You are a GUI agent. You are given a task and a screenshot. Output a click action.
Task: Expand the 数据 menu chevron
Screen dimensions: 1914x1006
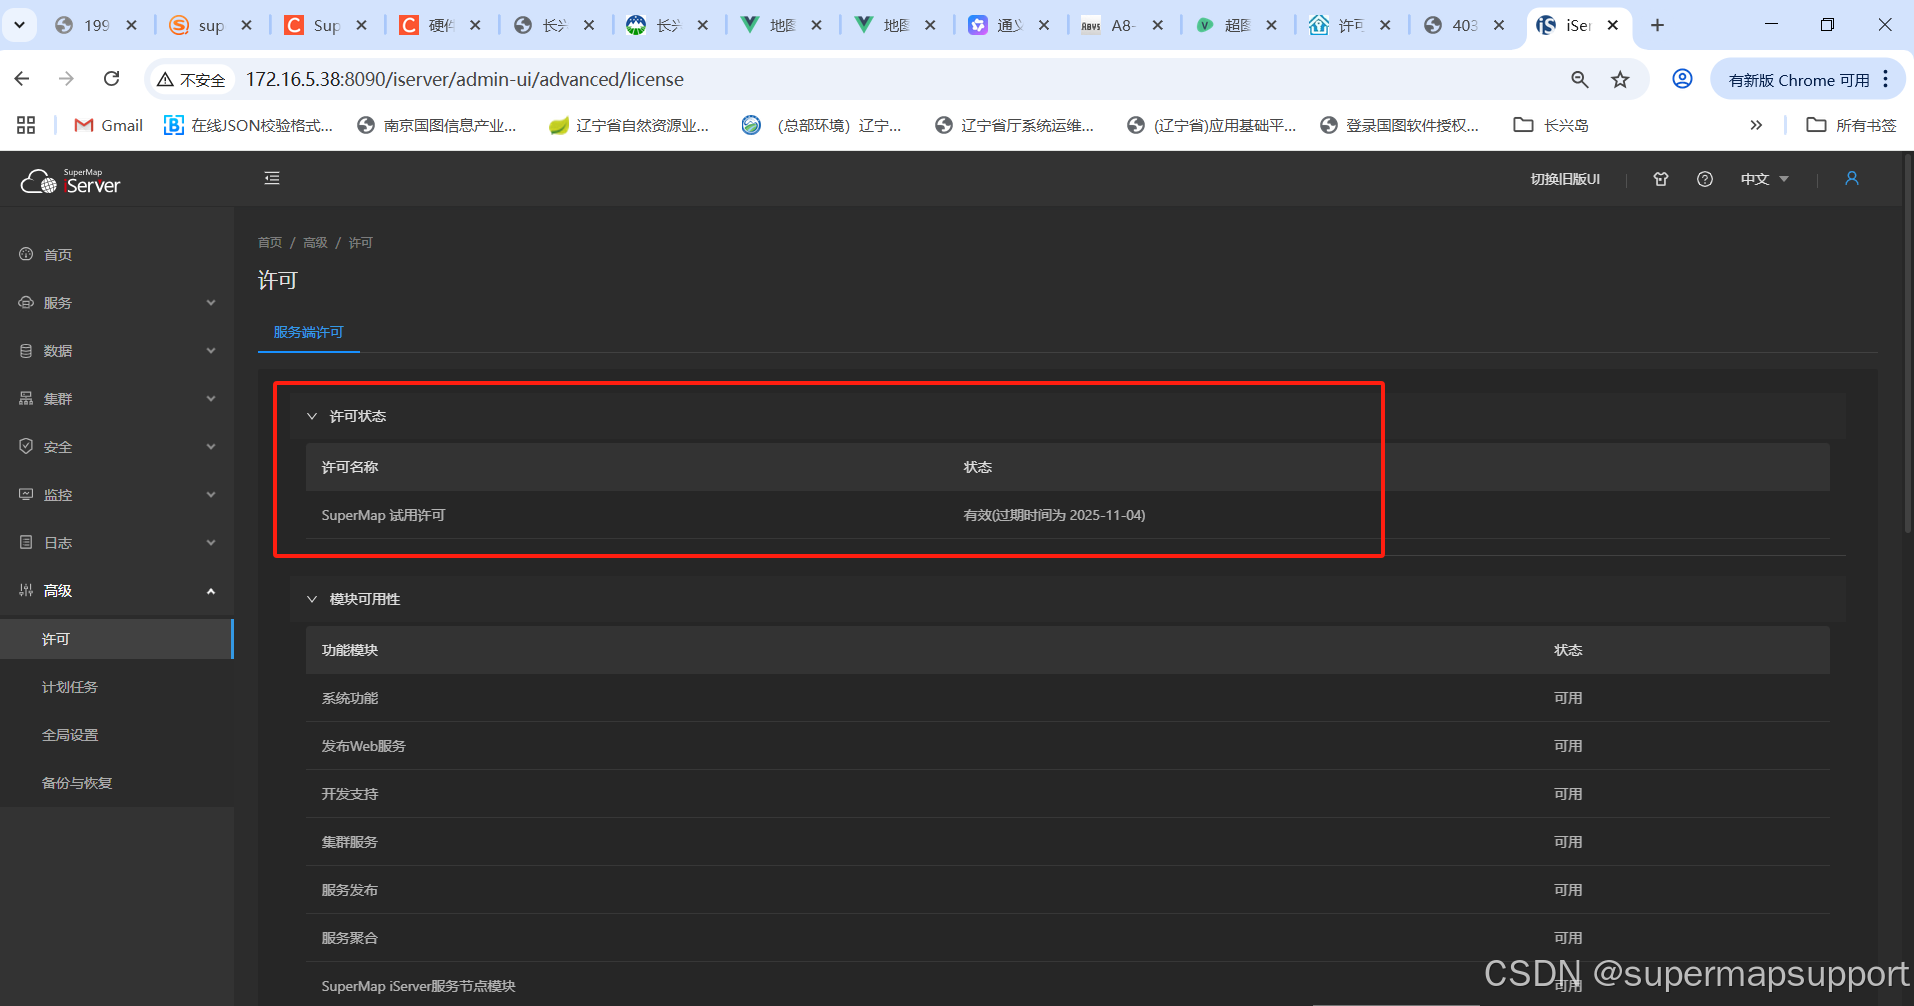pos(211,350)
